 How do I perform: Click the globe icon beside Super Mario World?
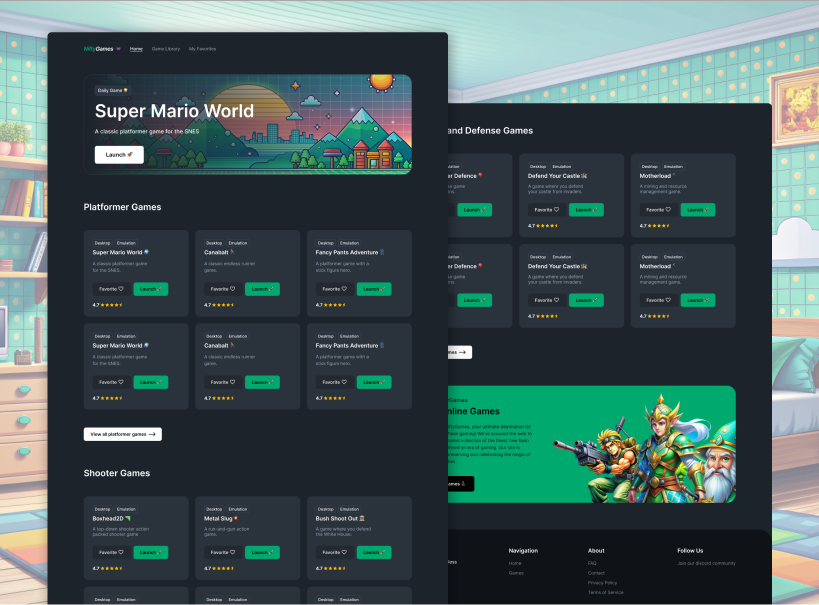(145, 252)
